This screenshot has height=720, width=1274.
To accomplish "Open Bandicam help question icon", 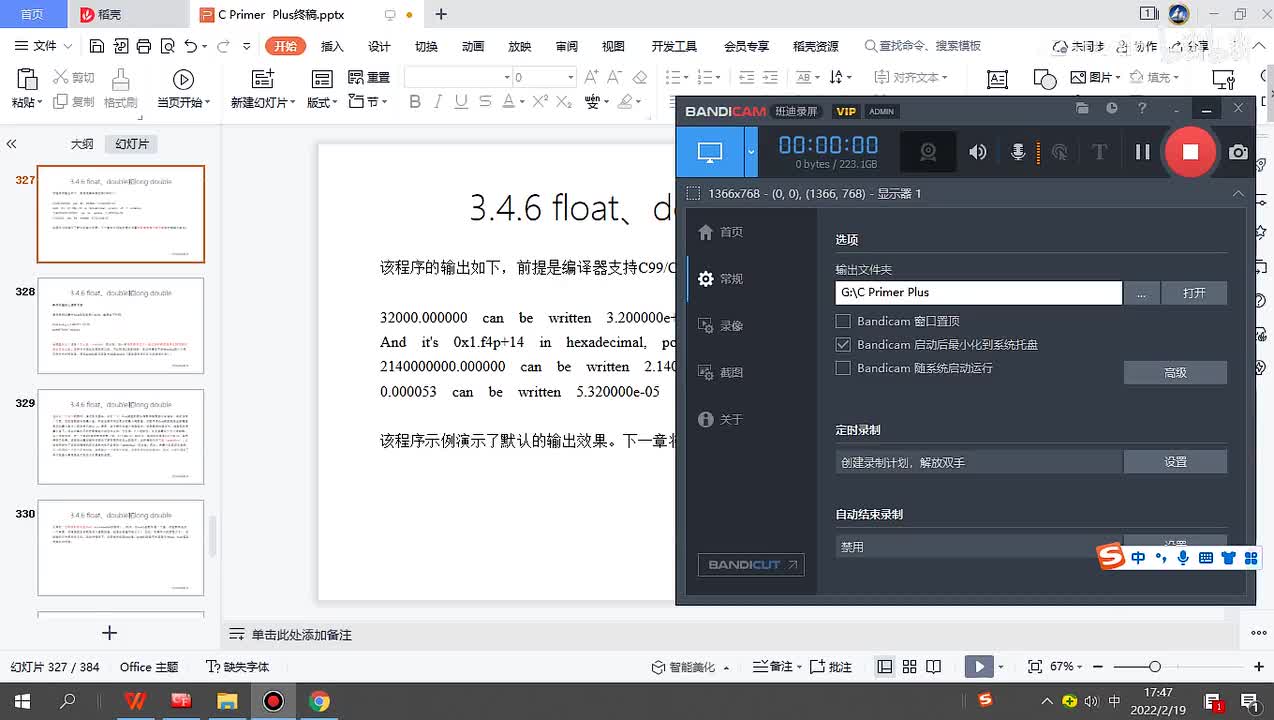I will tap(1142, 109).
